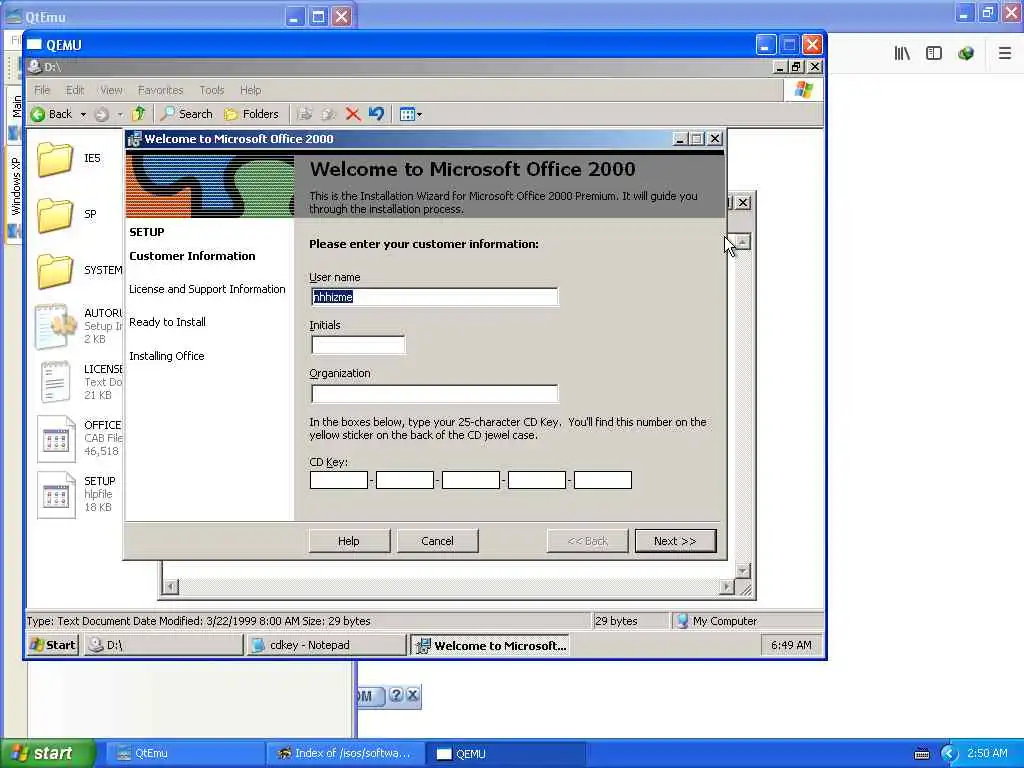
Task: Switch to QtEmu in host taskbar
Action: (185, 754)
